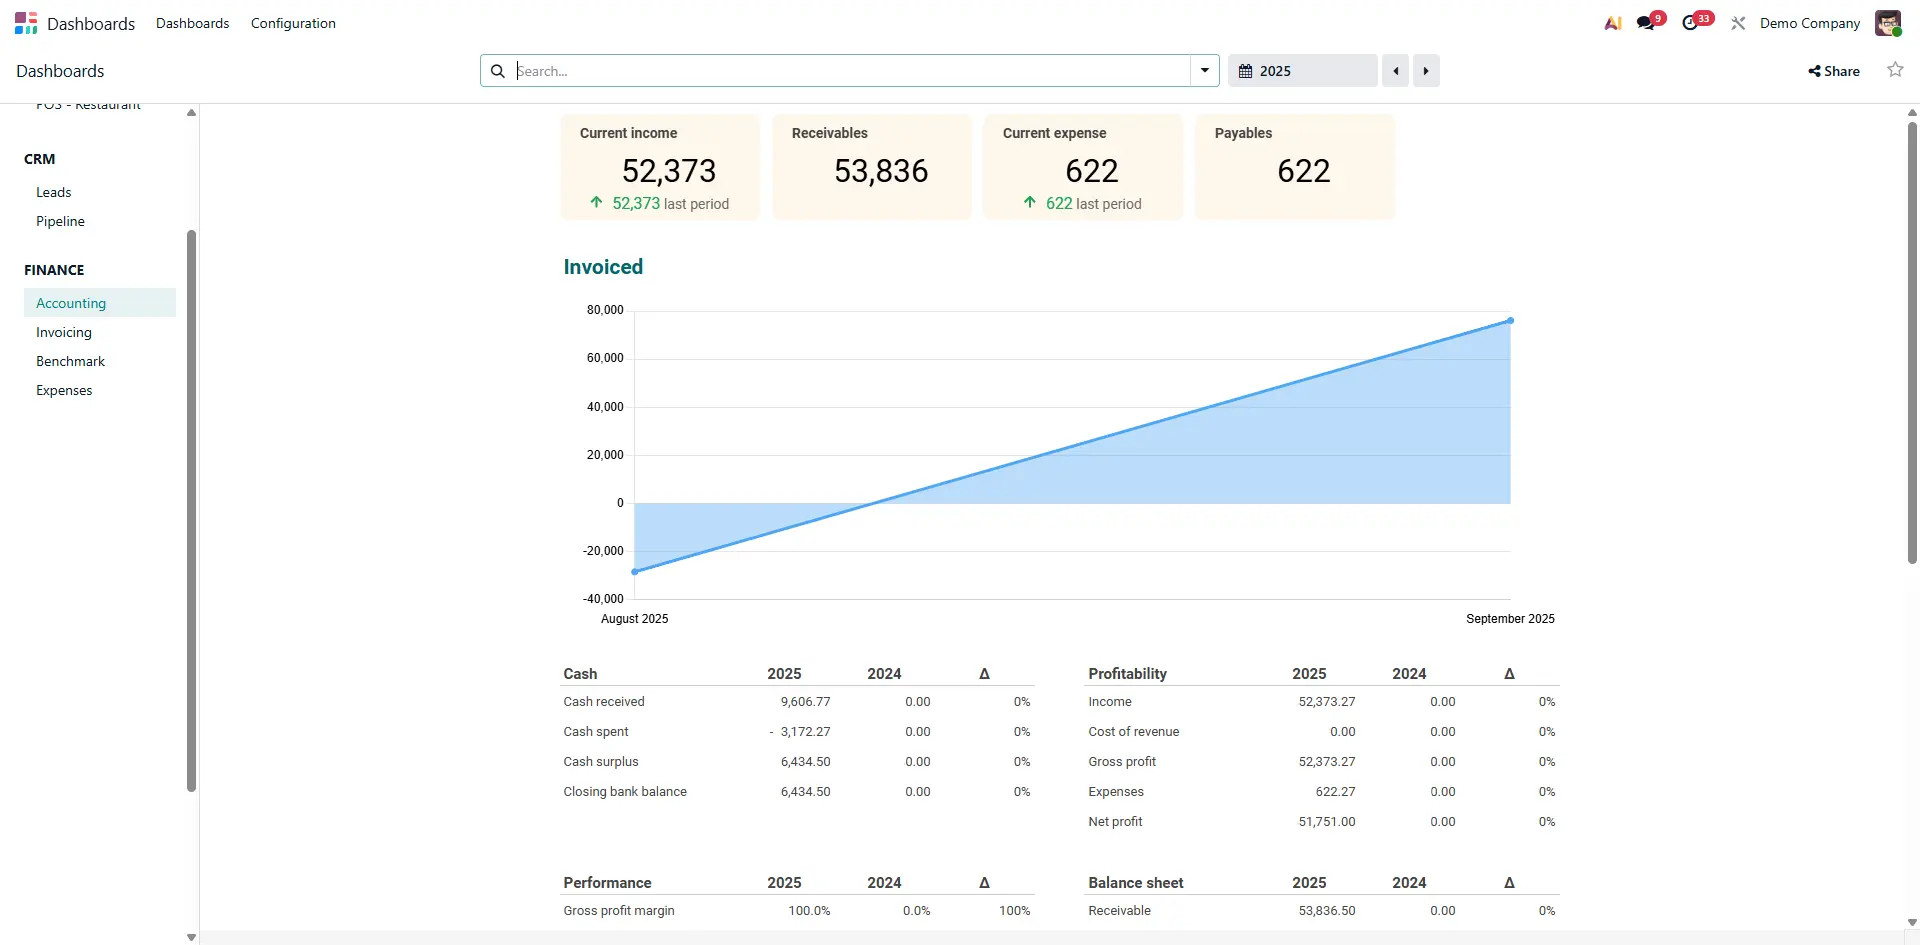Open the AI assistant icon
The width and height of the screenshot is (1920, 945).
[x=1612, y=23]
